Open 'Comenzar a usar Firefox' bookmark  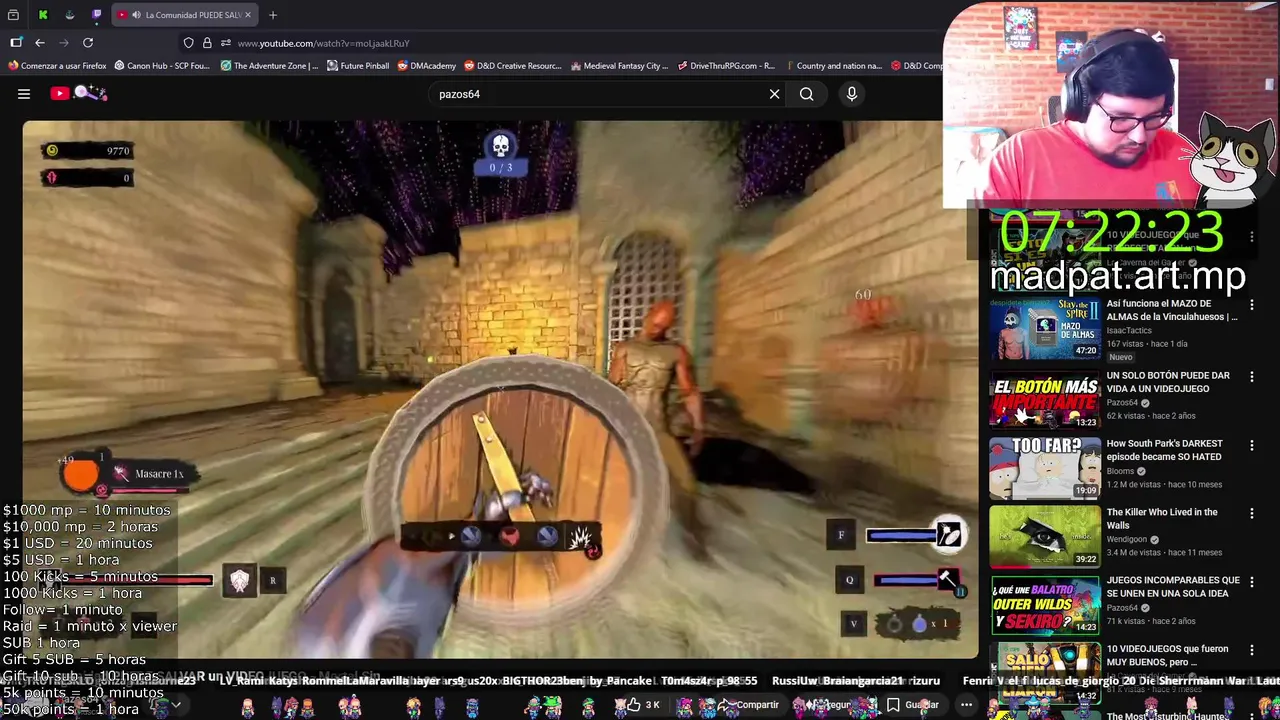58,66
